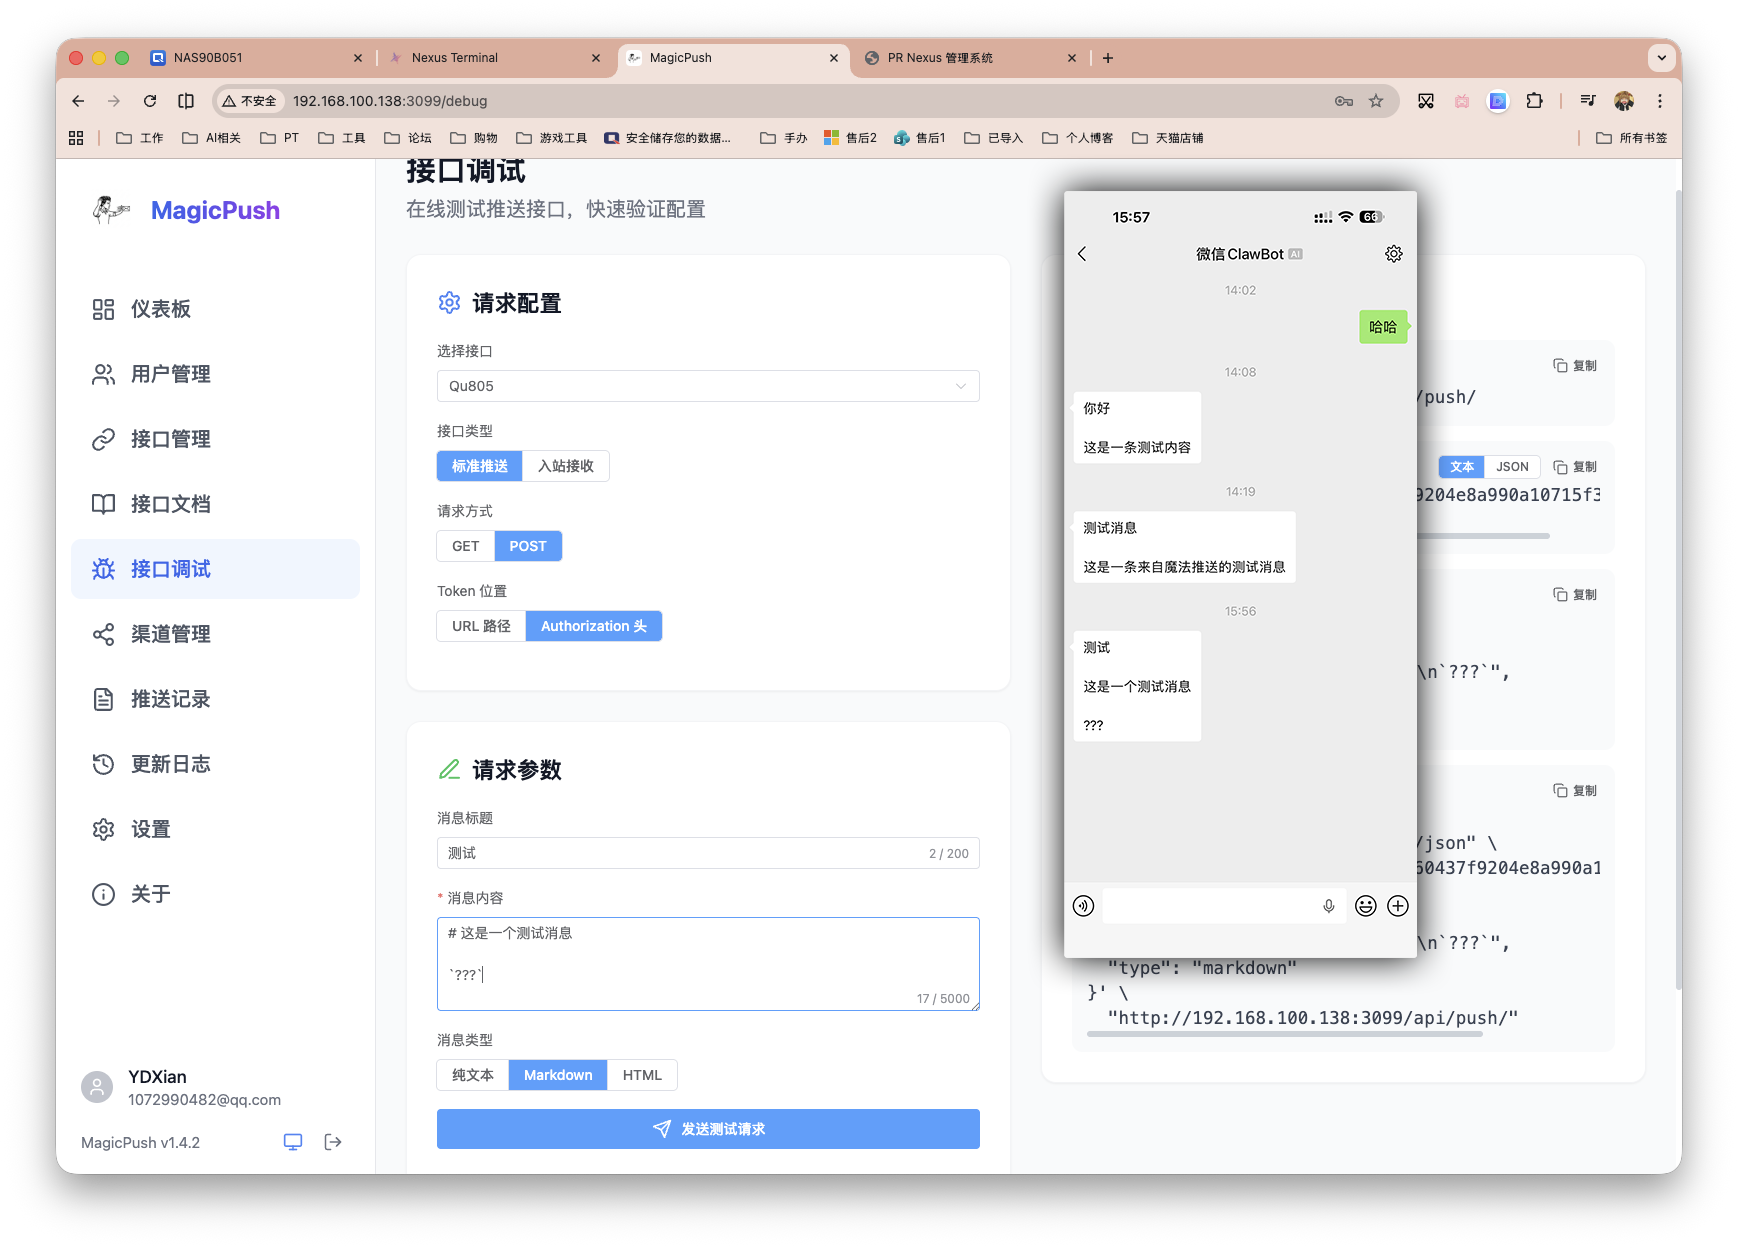This screenshot has height=1248, width=1738.
Task: Open settings gear in the 微信 ClawBot header
Action: click(1394, 254)
